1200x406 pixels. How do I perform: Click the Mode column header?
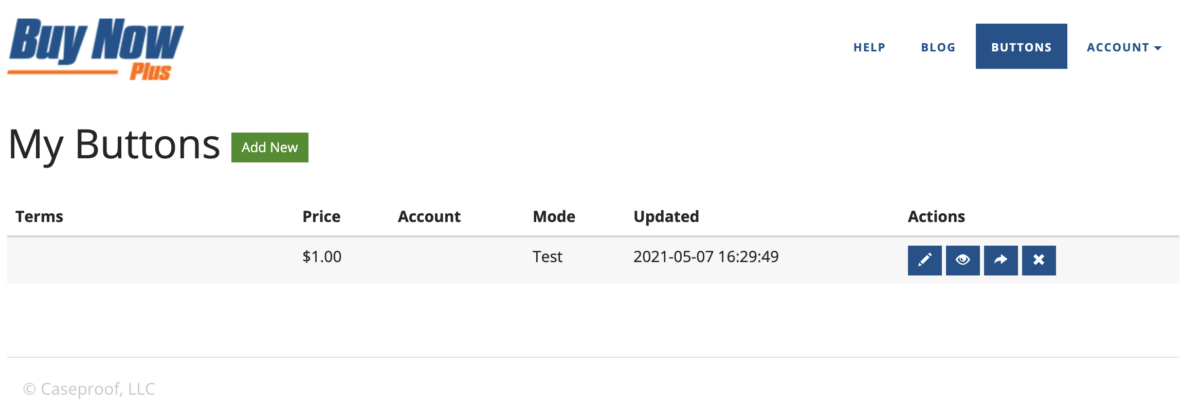tap(554, 216)
